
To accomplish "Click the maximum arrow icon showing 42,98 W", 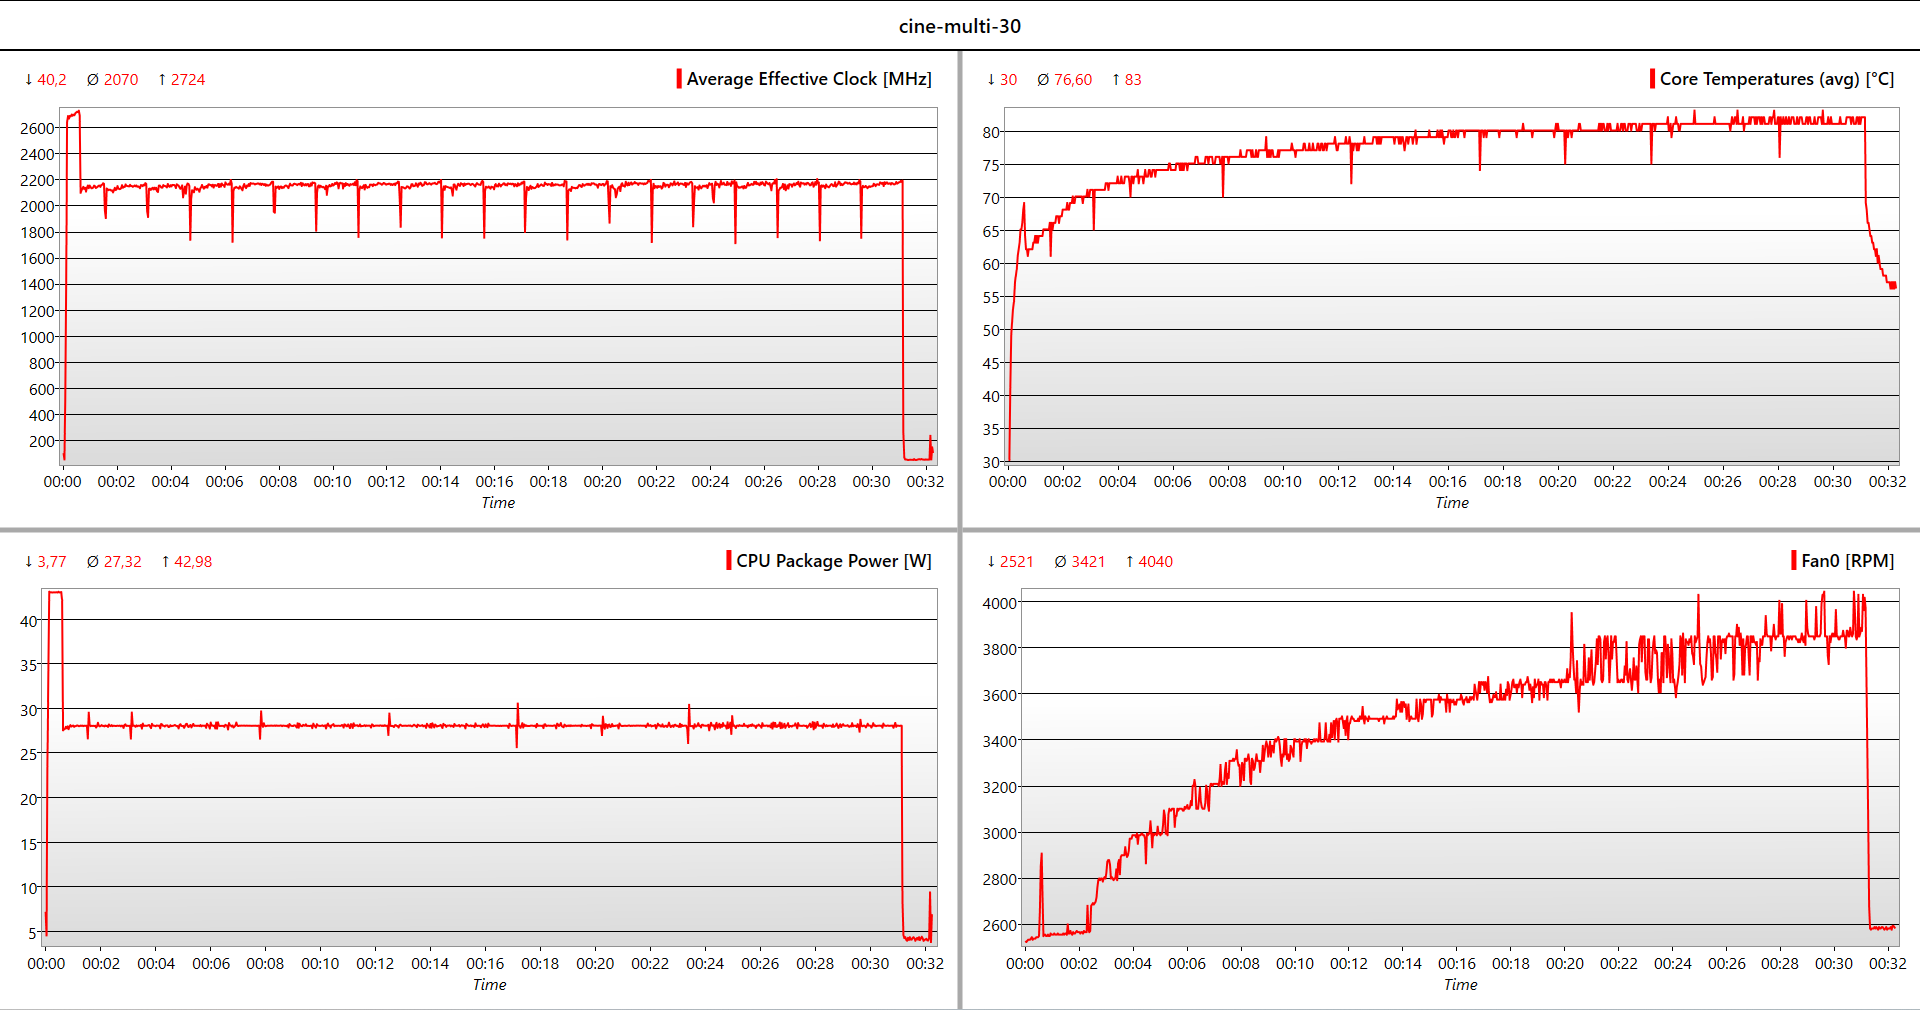I will tap(166, 561).
